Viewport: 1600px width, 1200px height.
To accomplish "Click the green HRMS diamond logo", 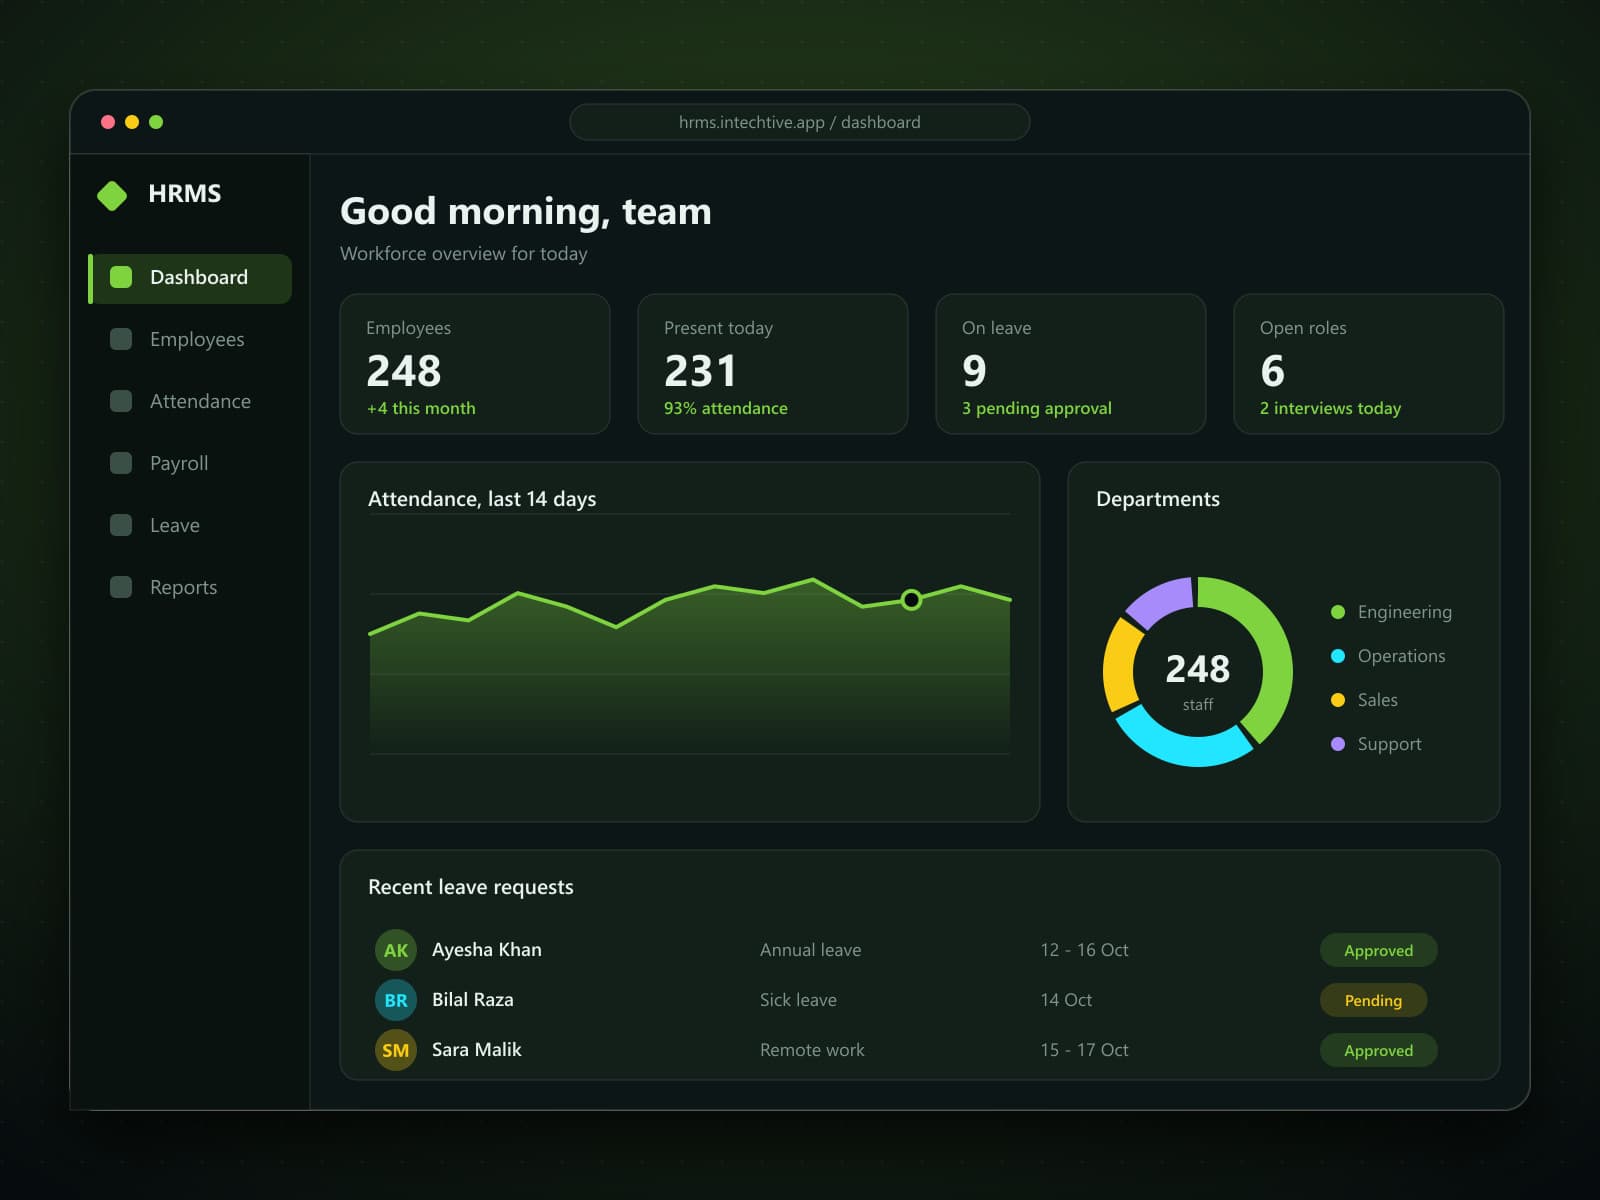I will [x=112, y=195].
